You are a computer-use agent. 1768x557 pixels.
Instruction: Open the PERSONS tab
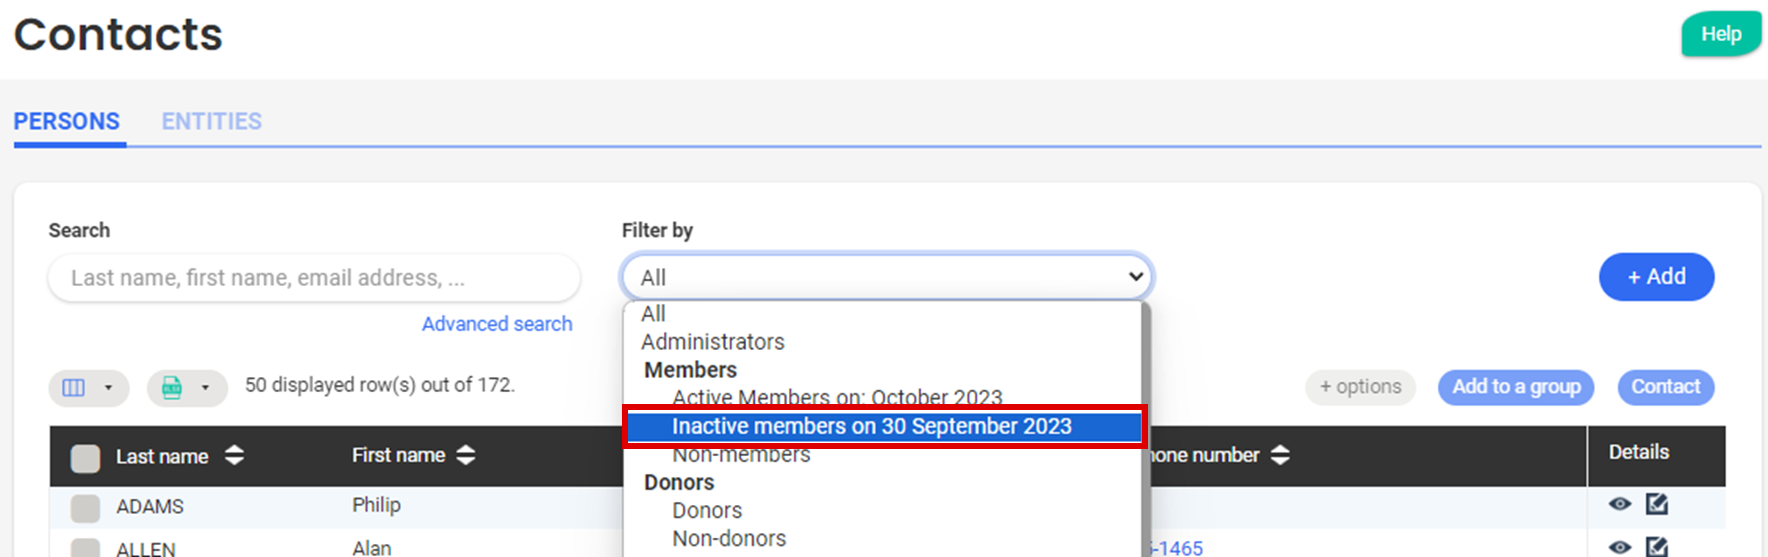(67, 122)
